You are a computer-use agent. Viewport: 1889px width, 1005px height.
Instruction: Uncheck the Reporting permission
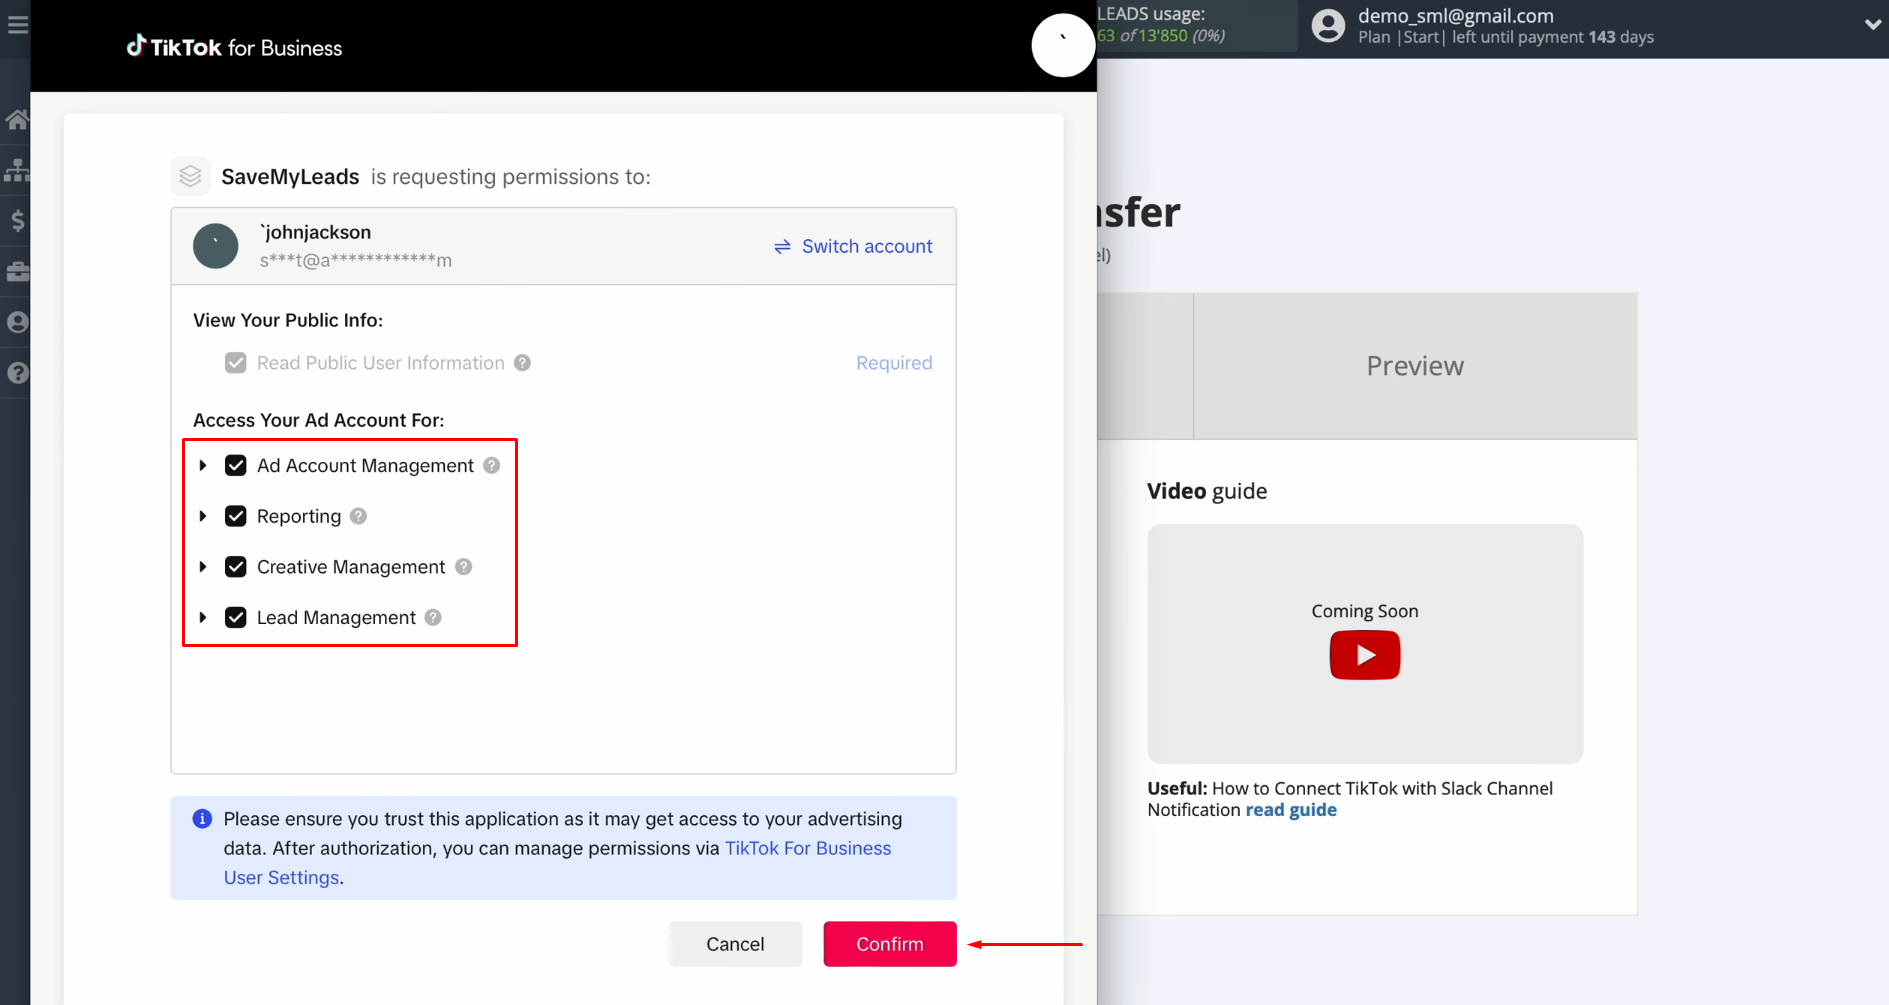coord(236,516)
